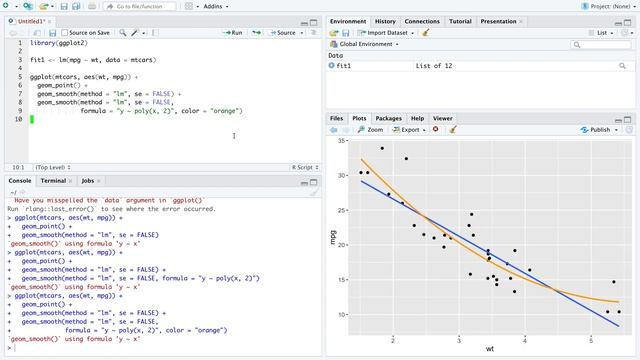Expand the recent files dropdown arrow
This screenshot has width=640, height=360.
click(x=53, y=7)
